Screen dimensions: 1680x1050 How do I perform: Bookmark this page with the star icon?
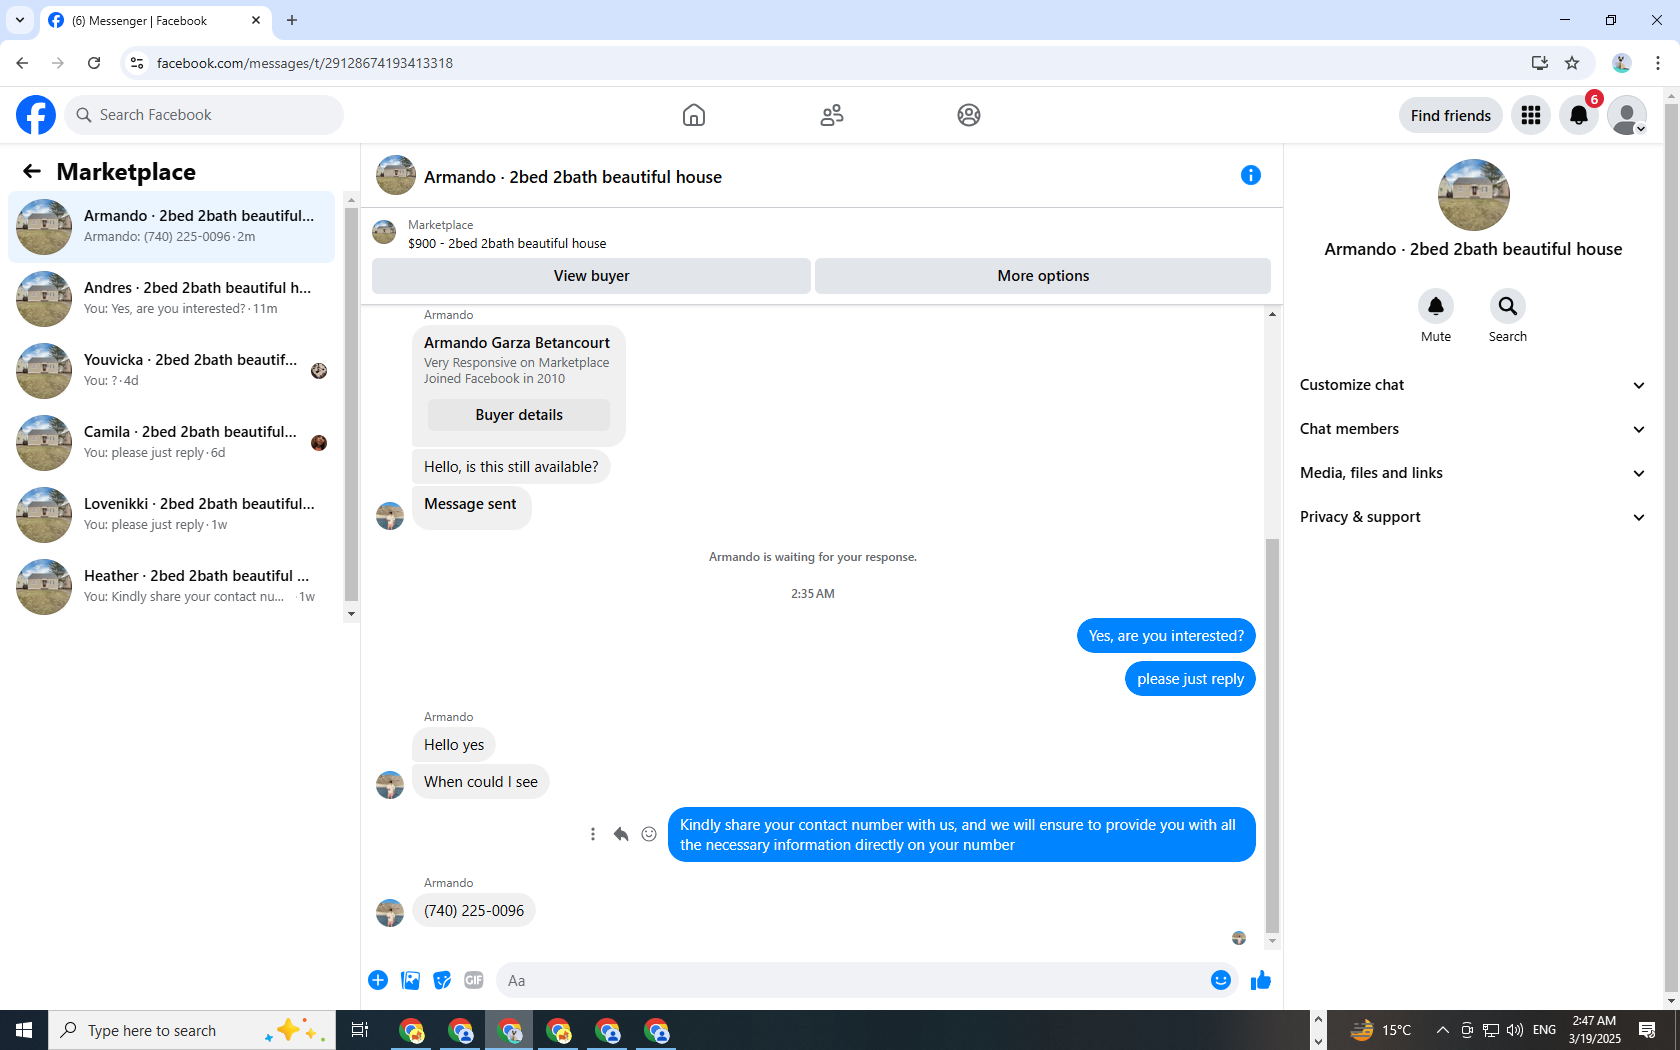coord(1572,63)
